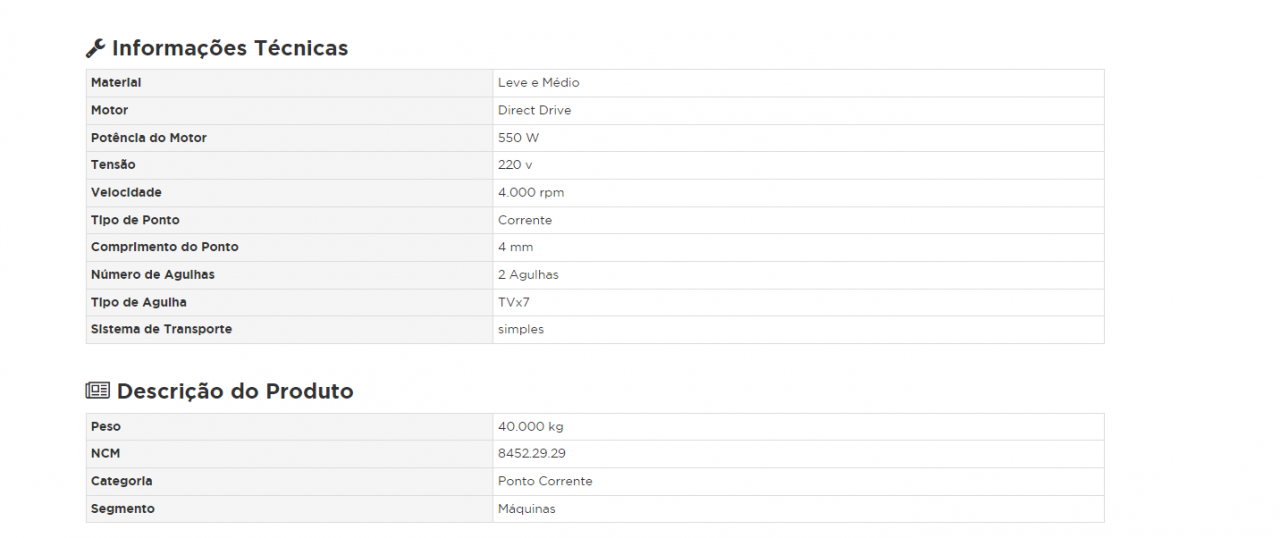Screen dimensions: 1280x538
Task: Click the TVx7 needle type value
Action: click(514, 302)
